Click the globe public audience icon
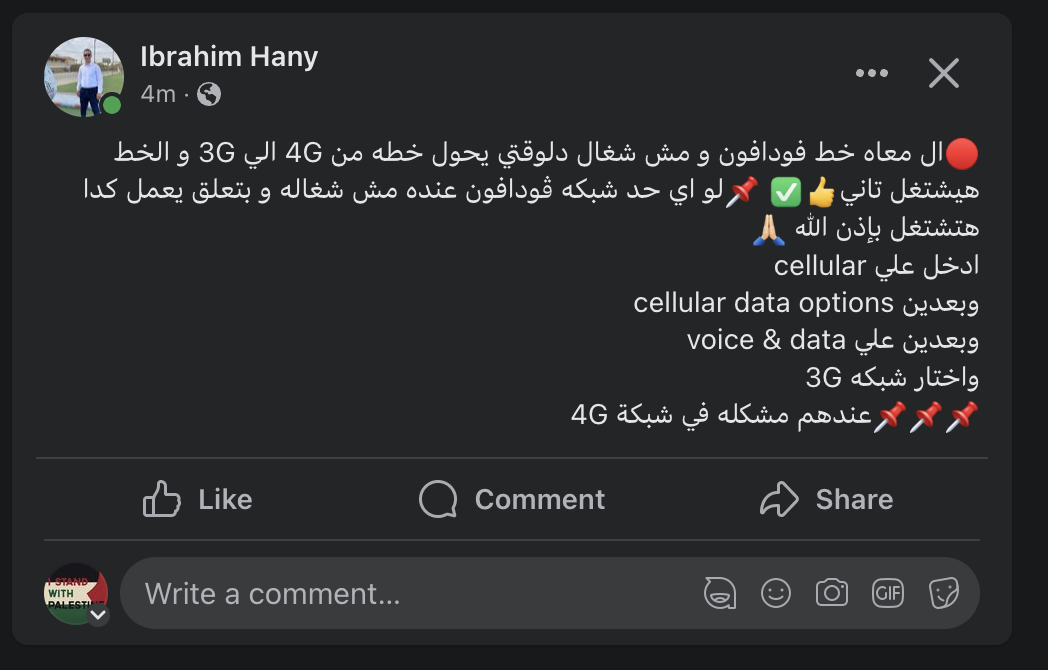This screenshot has height=670, width=1048. click(x=209, y=94)
